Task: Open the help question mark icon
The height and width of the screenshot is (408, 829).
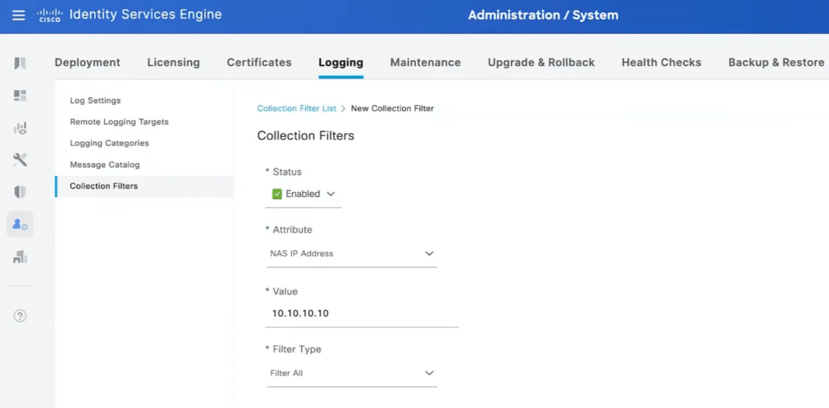Action: coord(20,316)
